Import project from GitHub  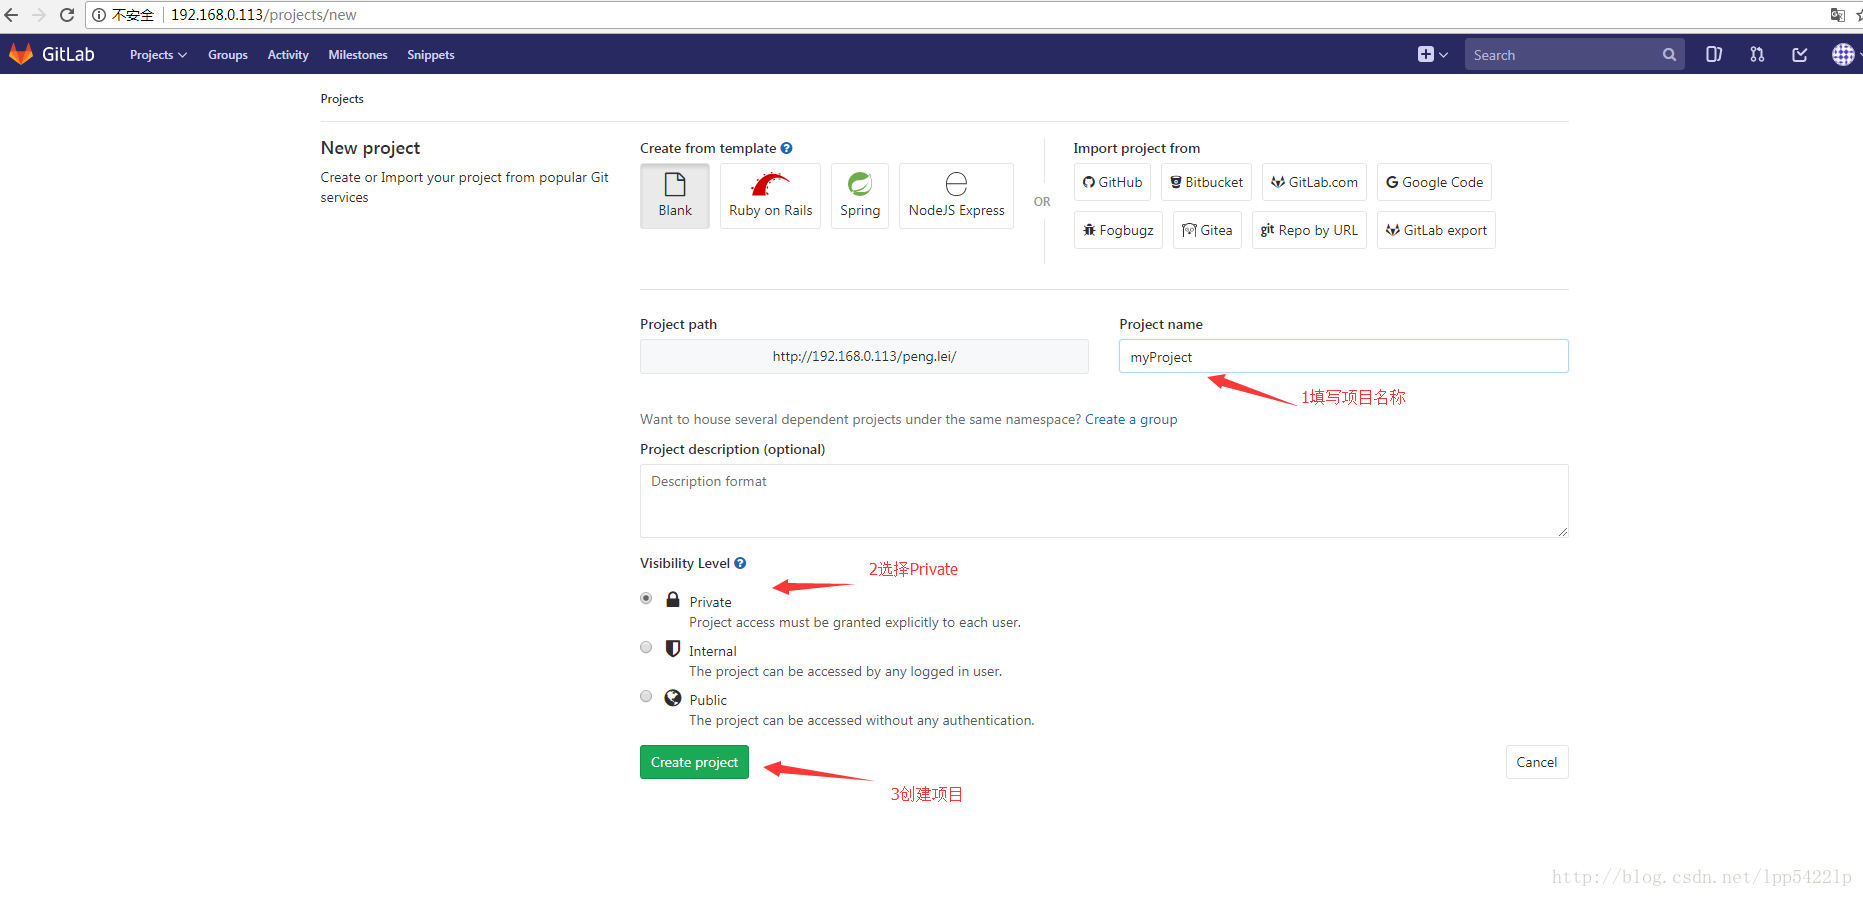tap(1112, 182)
